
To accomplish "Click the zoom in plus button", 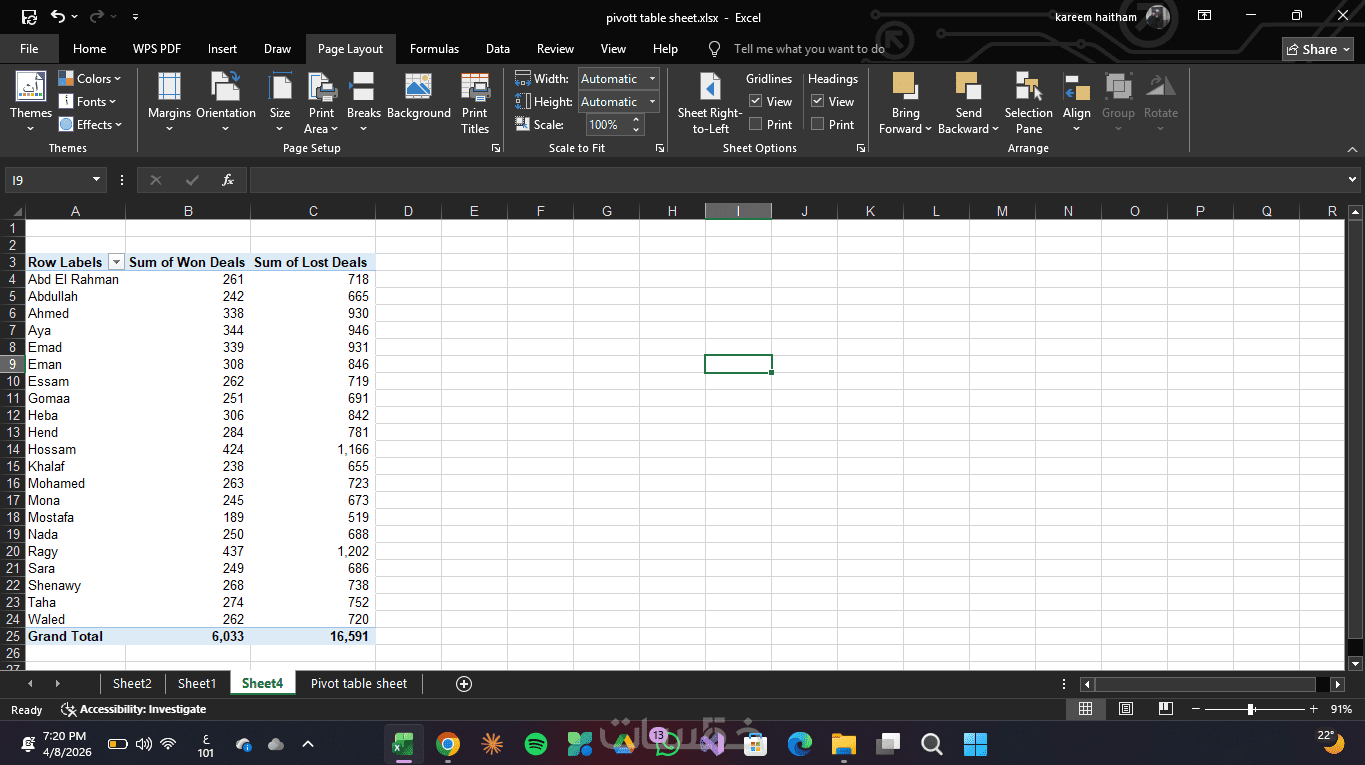I will pyautogui.click(x=1313, y=709).
